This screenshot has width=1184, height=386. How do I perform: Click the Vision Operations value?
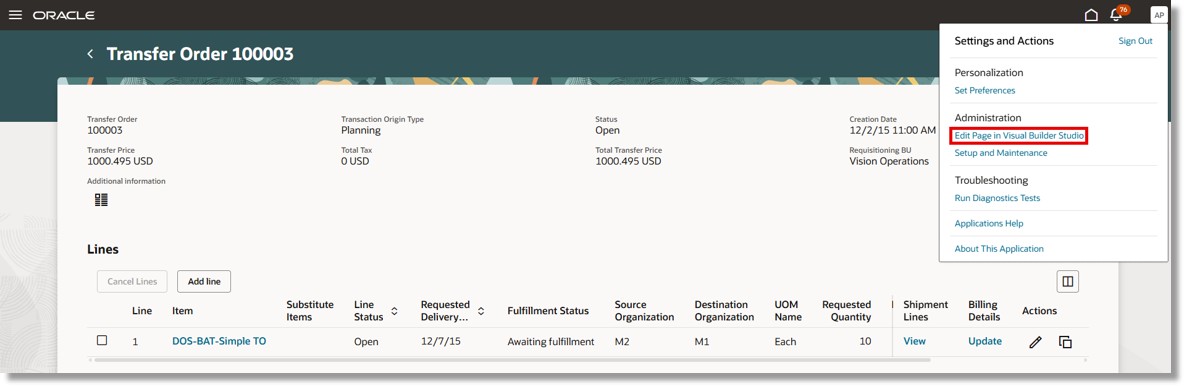[x=889, y=161]
